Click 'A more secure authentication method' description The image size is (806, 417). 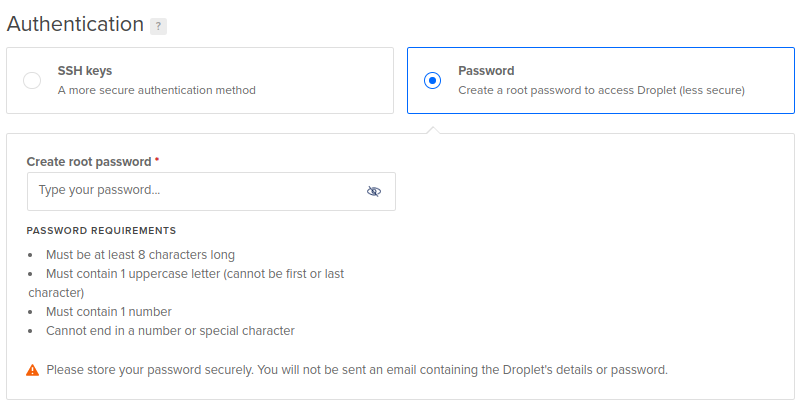157,90
